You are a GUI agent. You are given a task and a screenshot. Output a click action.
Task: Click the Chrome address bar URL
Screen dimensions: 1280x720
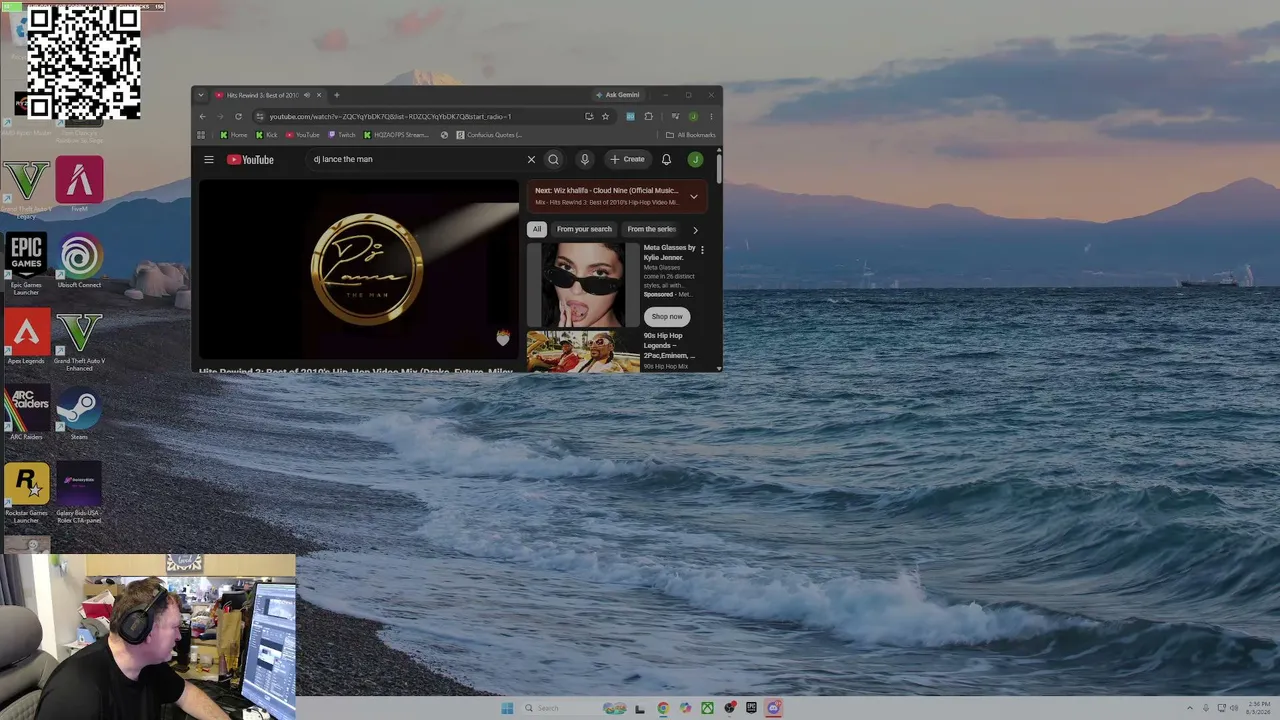point(390,116)
